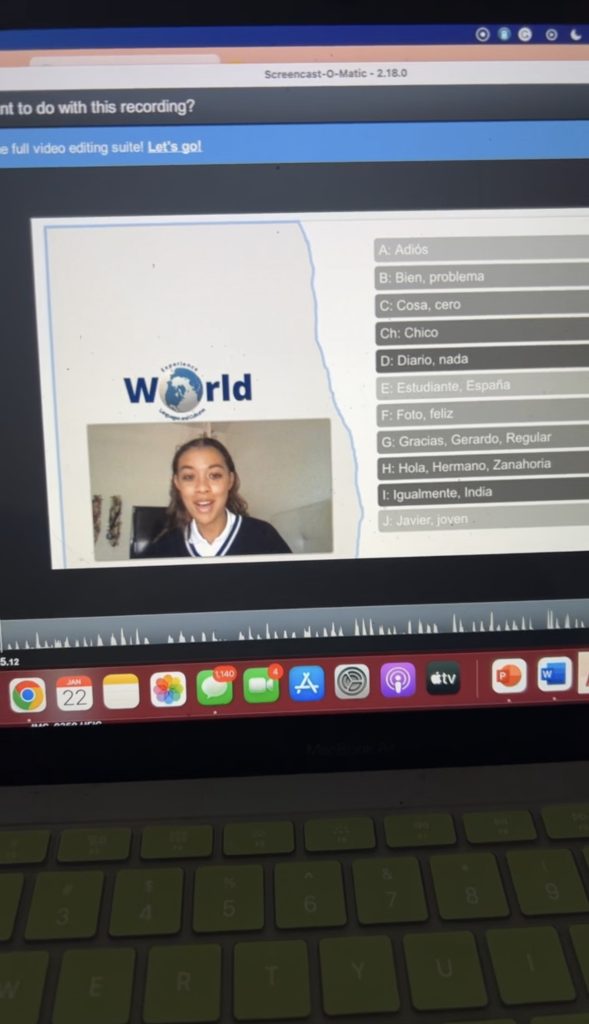
Task: Open System Preferences gear icon
Action: click(x=352, y=681)
